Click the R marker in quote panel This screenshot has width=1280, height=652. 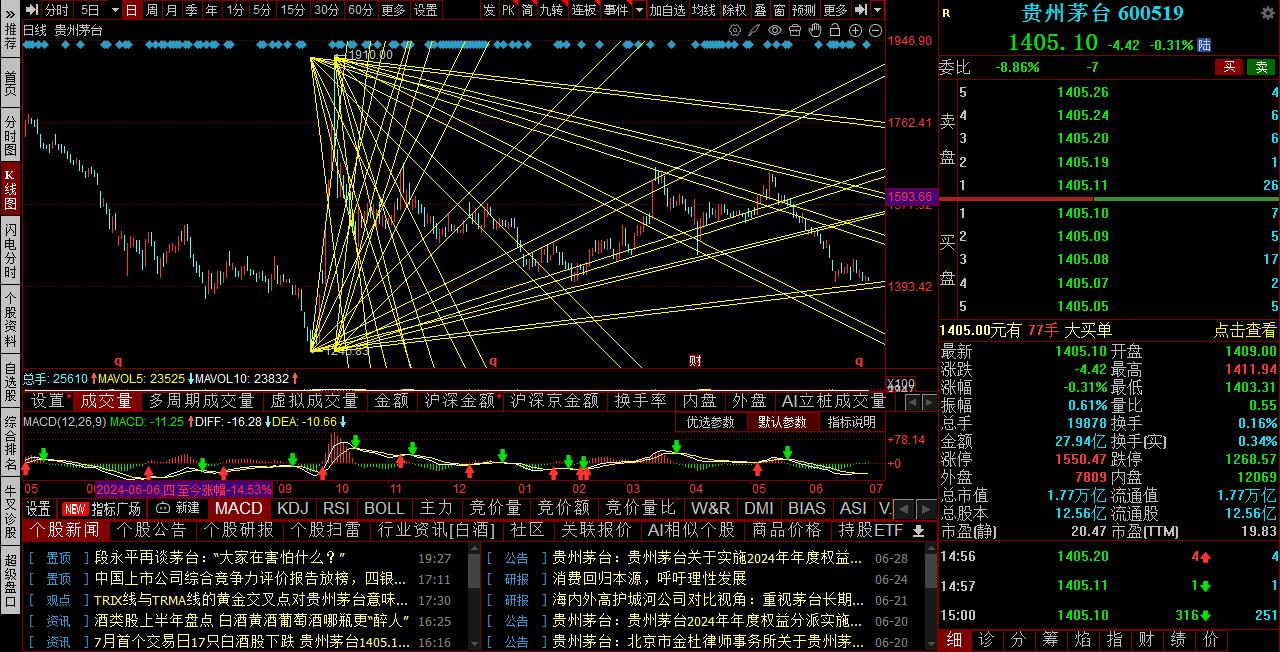coord(946,13)
